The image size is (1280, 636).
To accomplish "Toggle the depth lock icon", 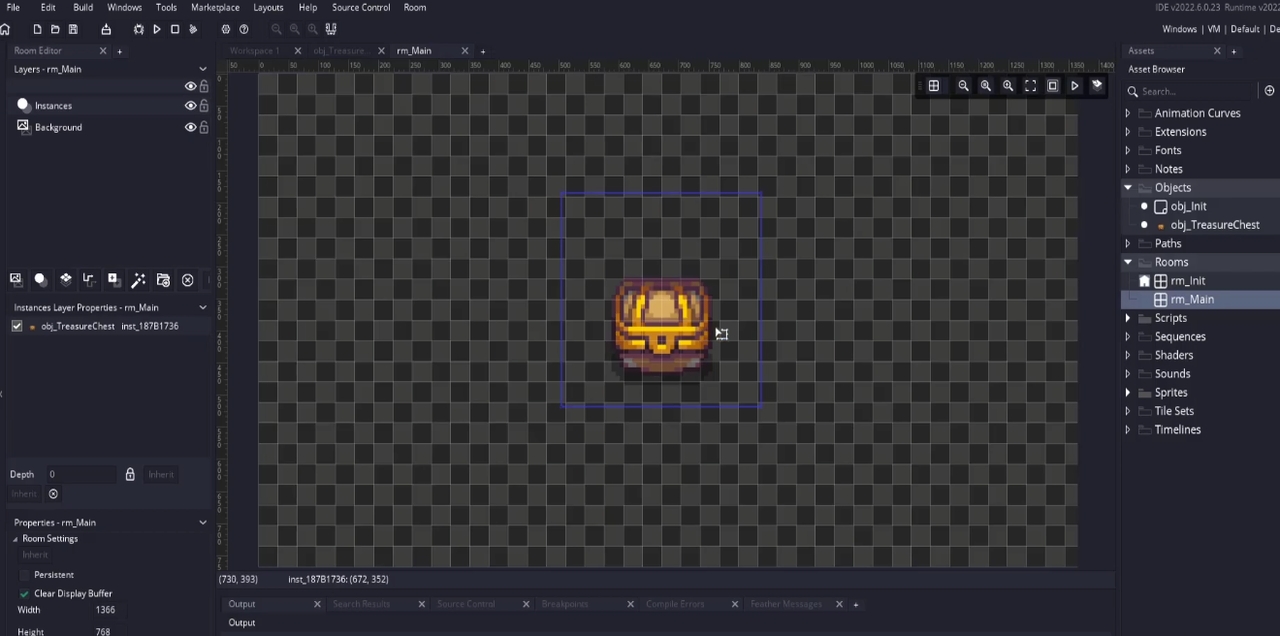I will click(x=129, y=474).
